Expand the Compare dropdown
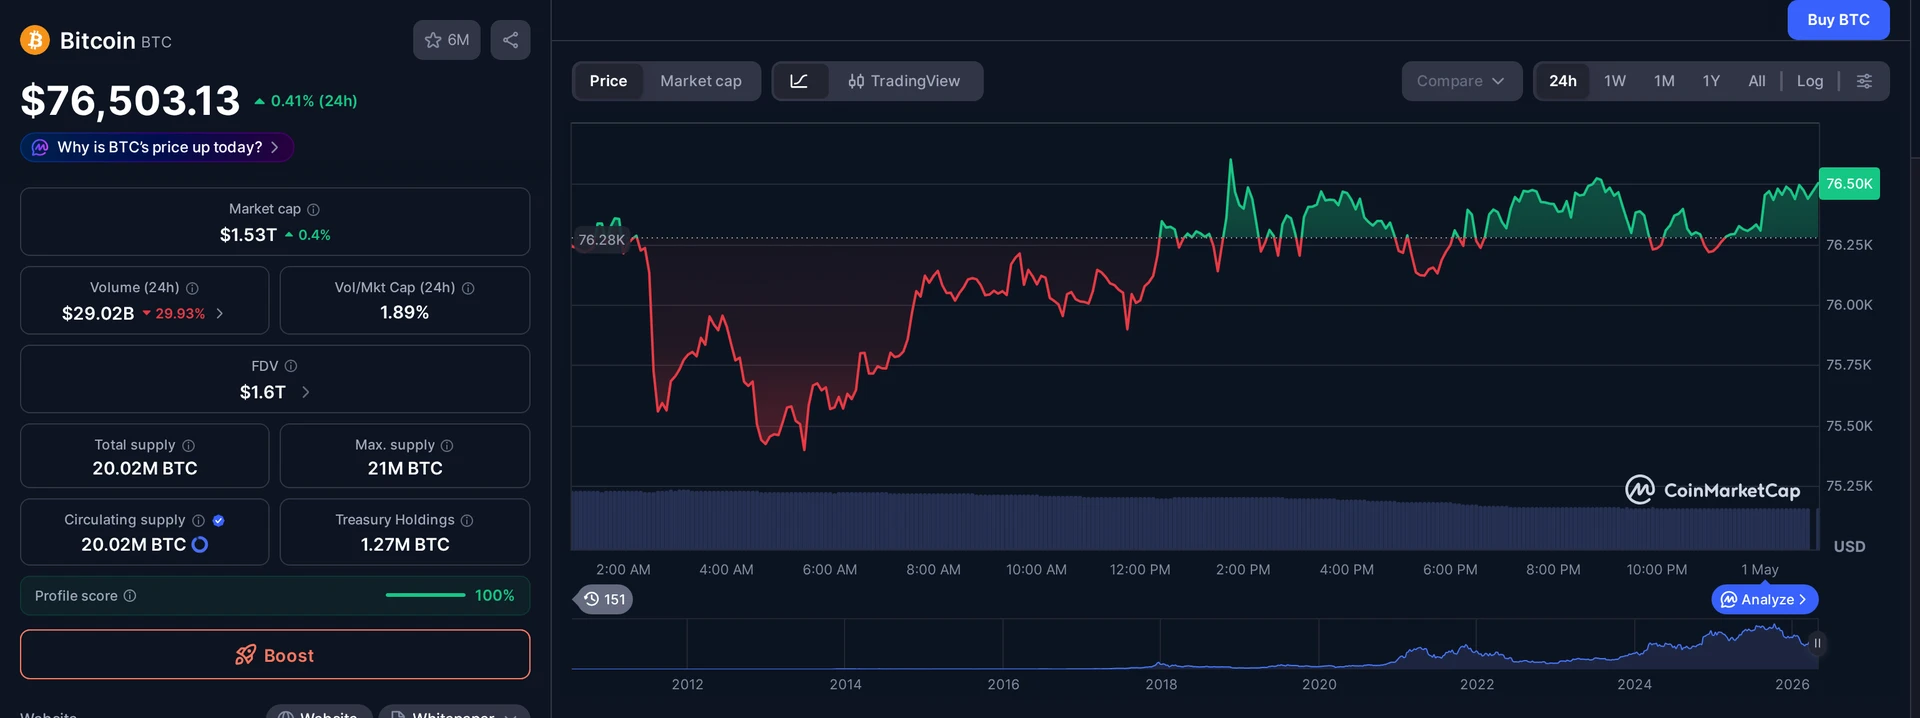The width and height of the screenshot is (1920, 718). (1461, 81)
